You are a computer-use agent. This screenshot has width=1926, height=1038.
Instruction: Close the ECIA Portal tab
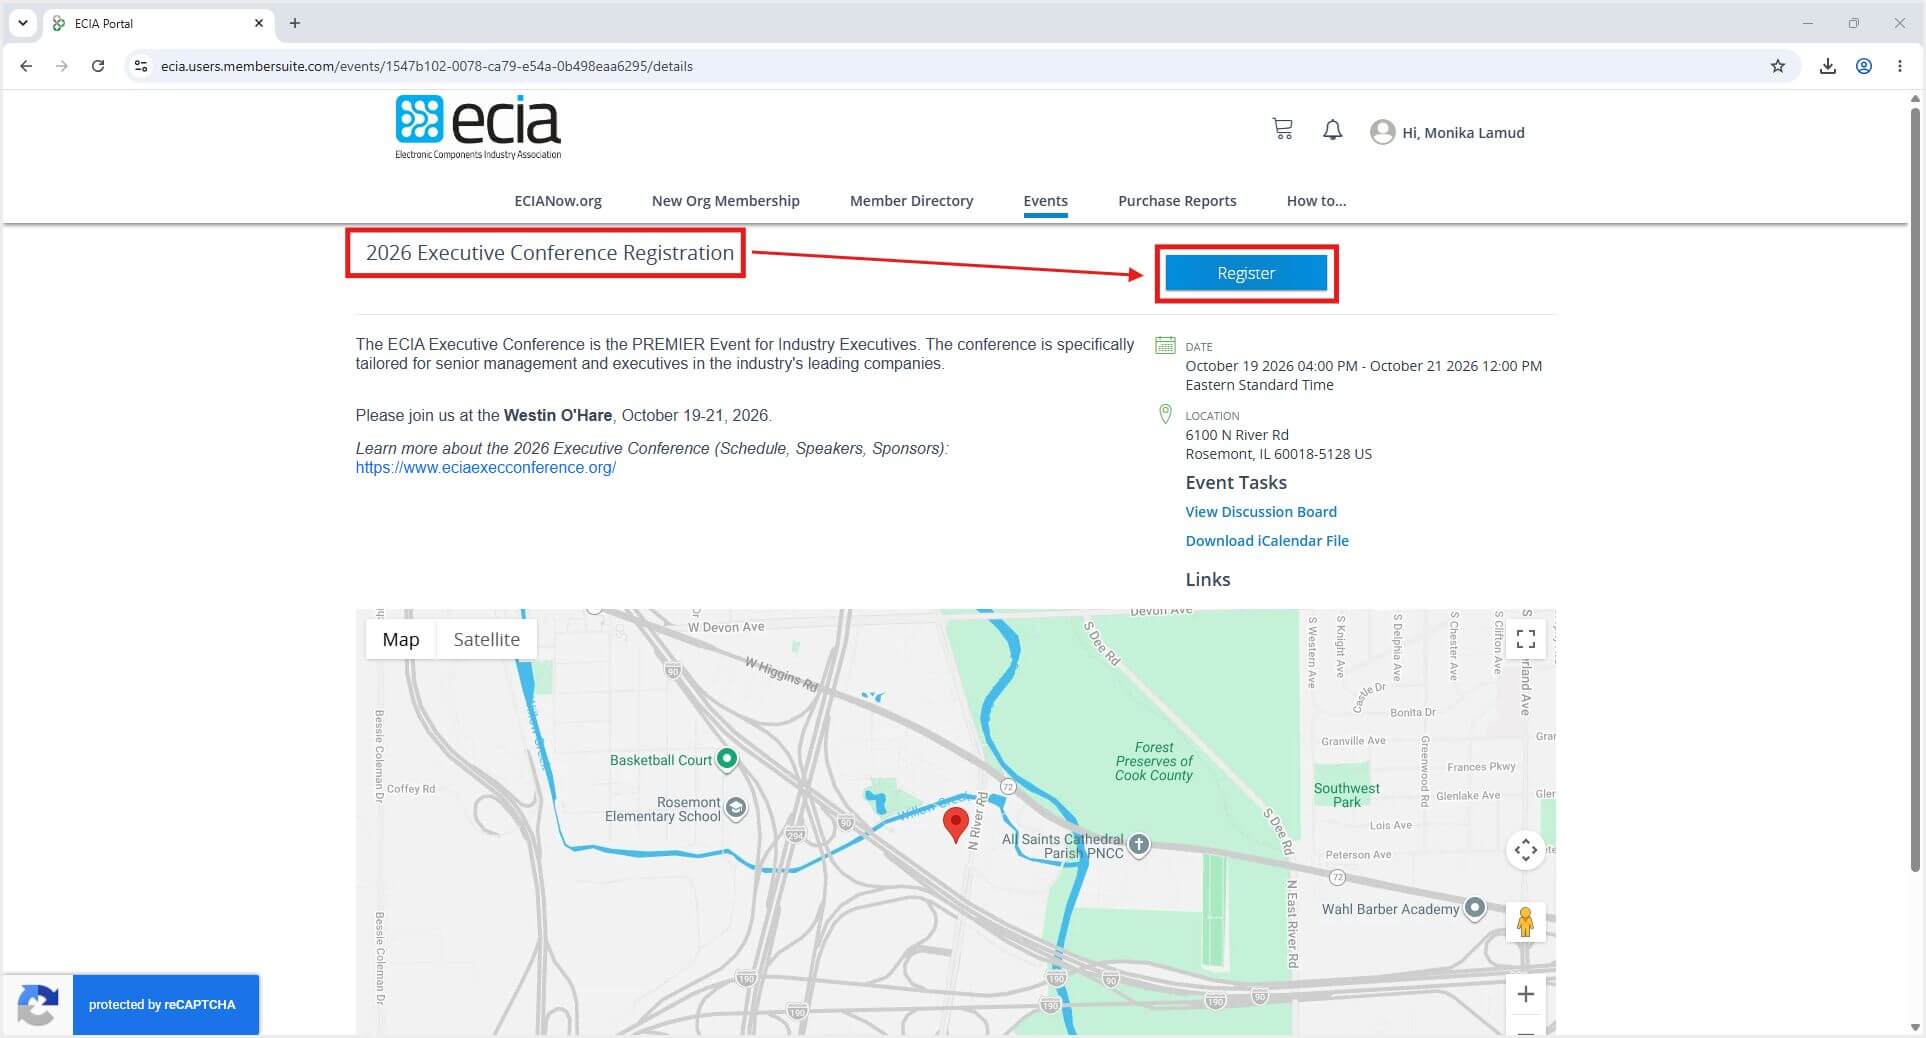click(259, 23)
